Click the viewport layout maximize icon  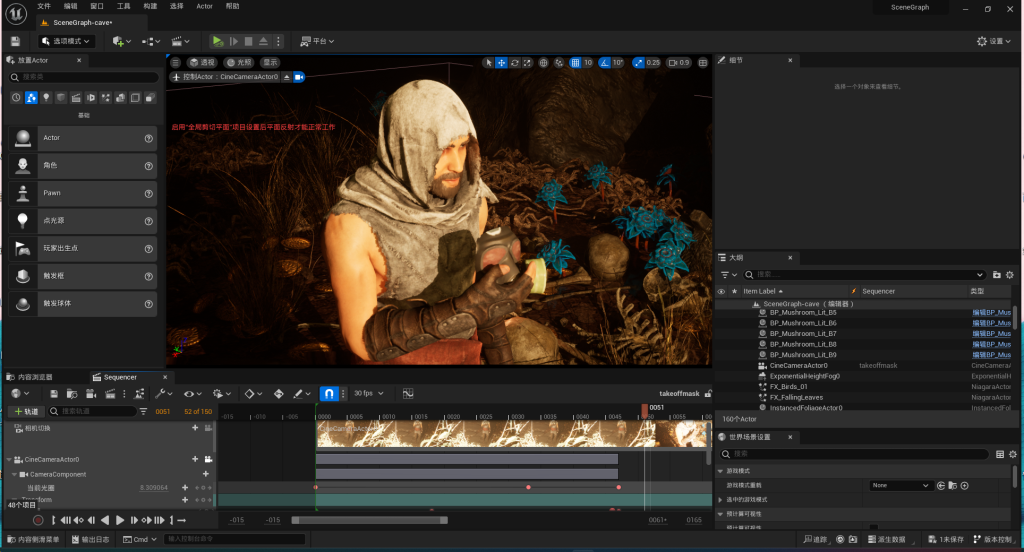703,63
